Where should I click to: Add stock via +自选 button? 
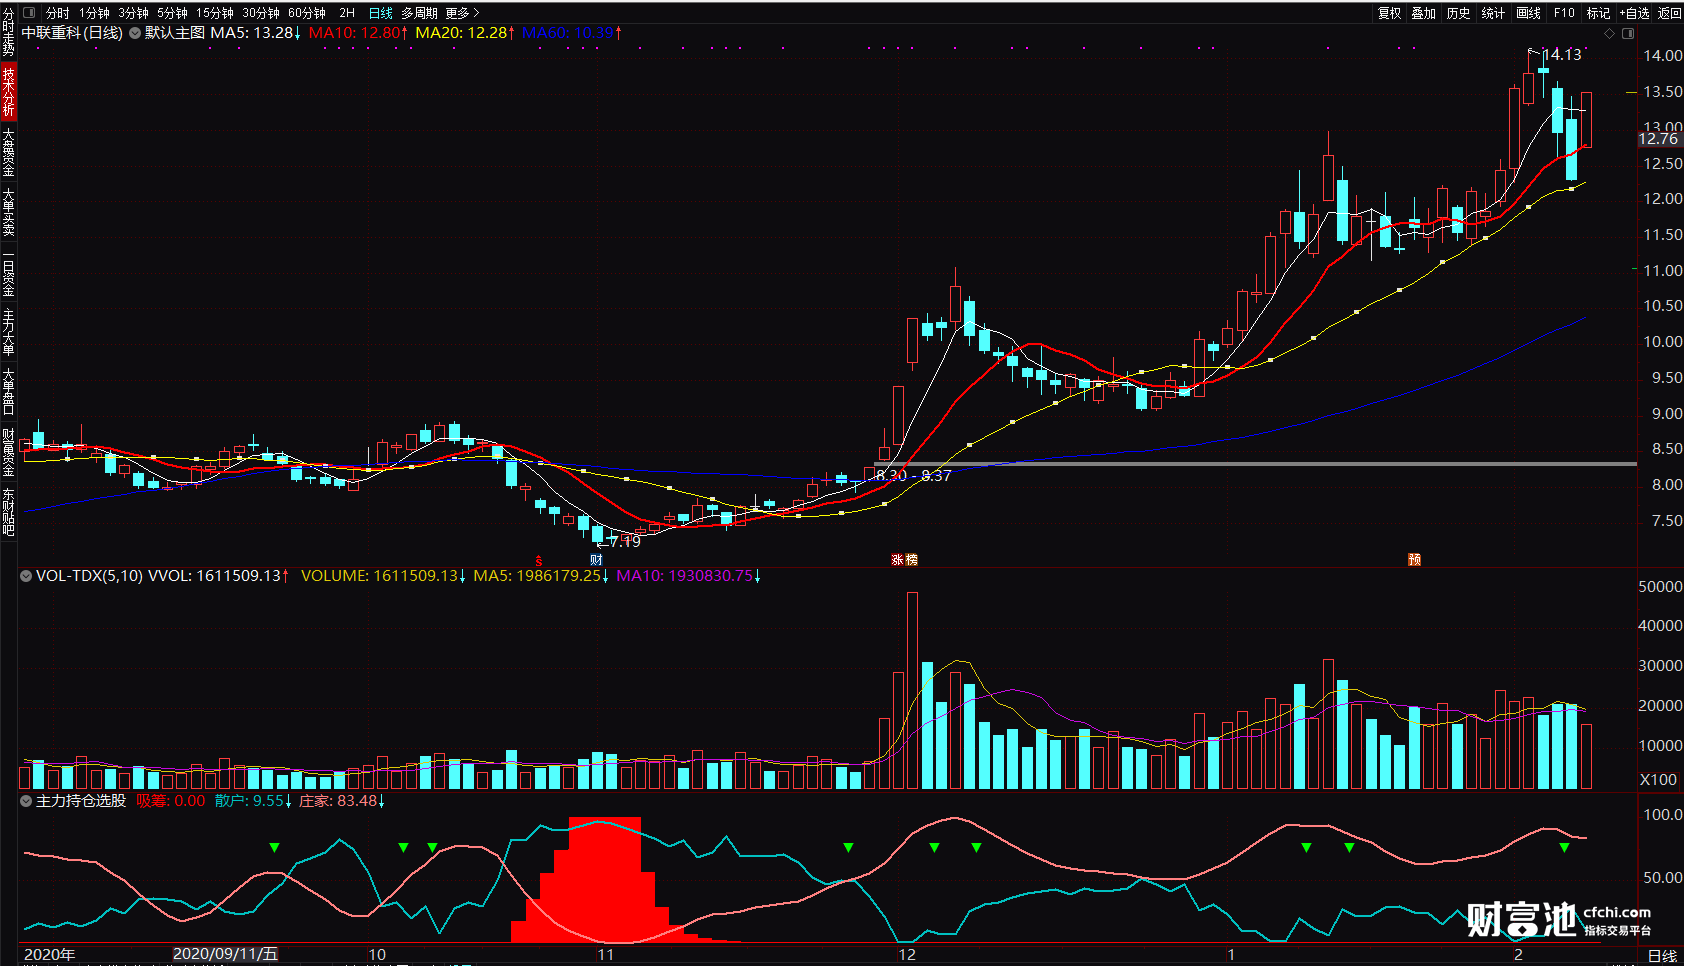[1634, 13]
